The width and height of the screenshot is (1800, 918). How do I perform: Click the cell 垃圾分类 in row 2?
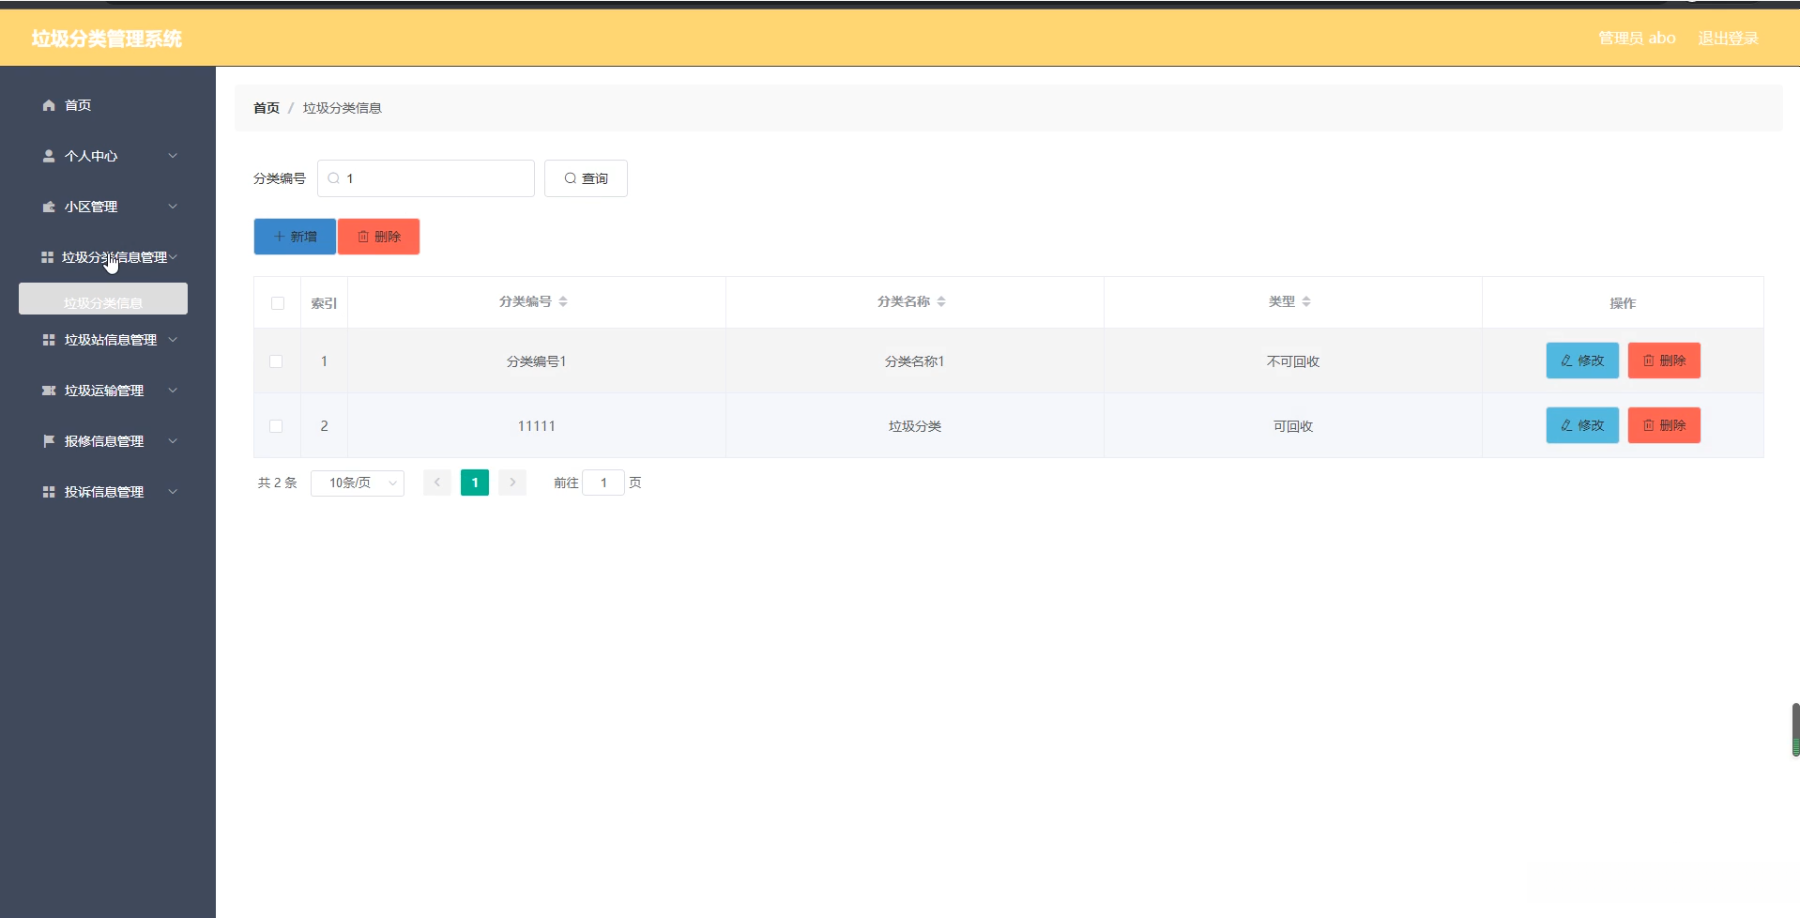point(915,426)
